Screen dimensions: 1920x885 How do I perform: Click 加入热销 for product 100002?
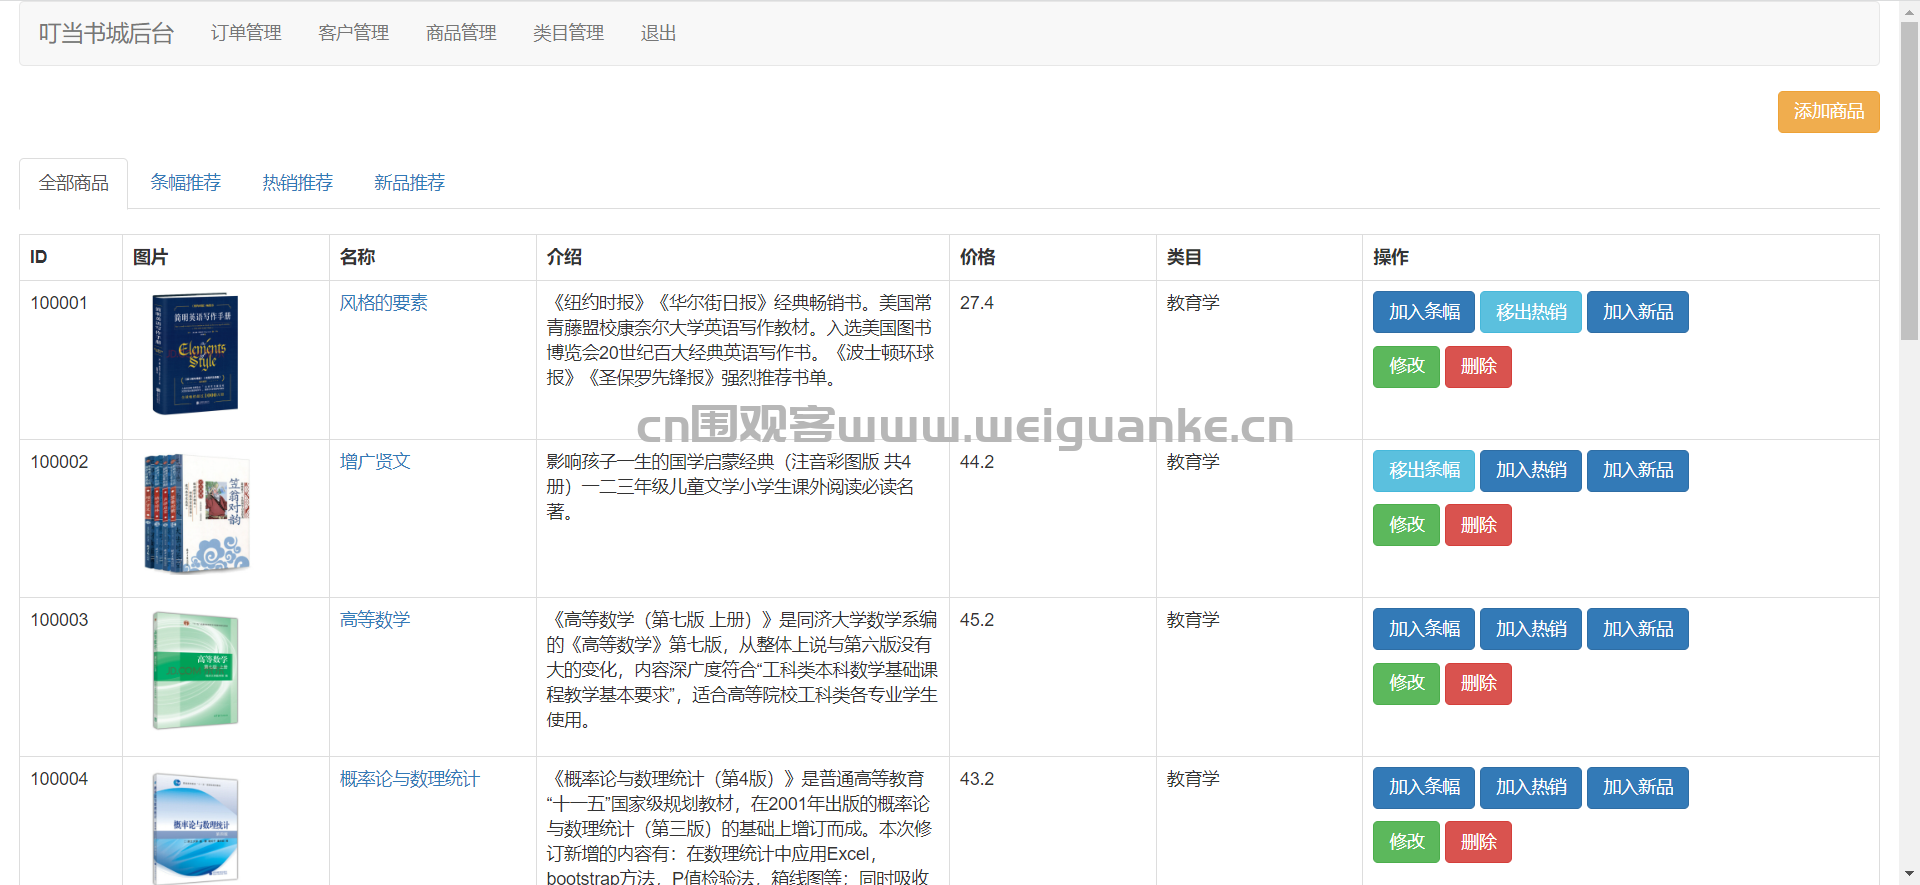1531,470
